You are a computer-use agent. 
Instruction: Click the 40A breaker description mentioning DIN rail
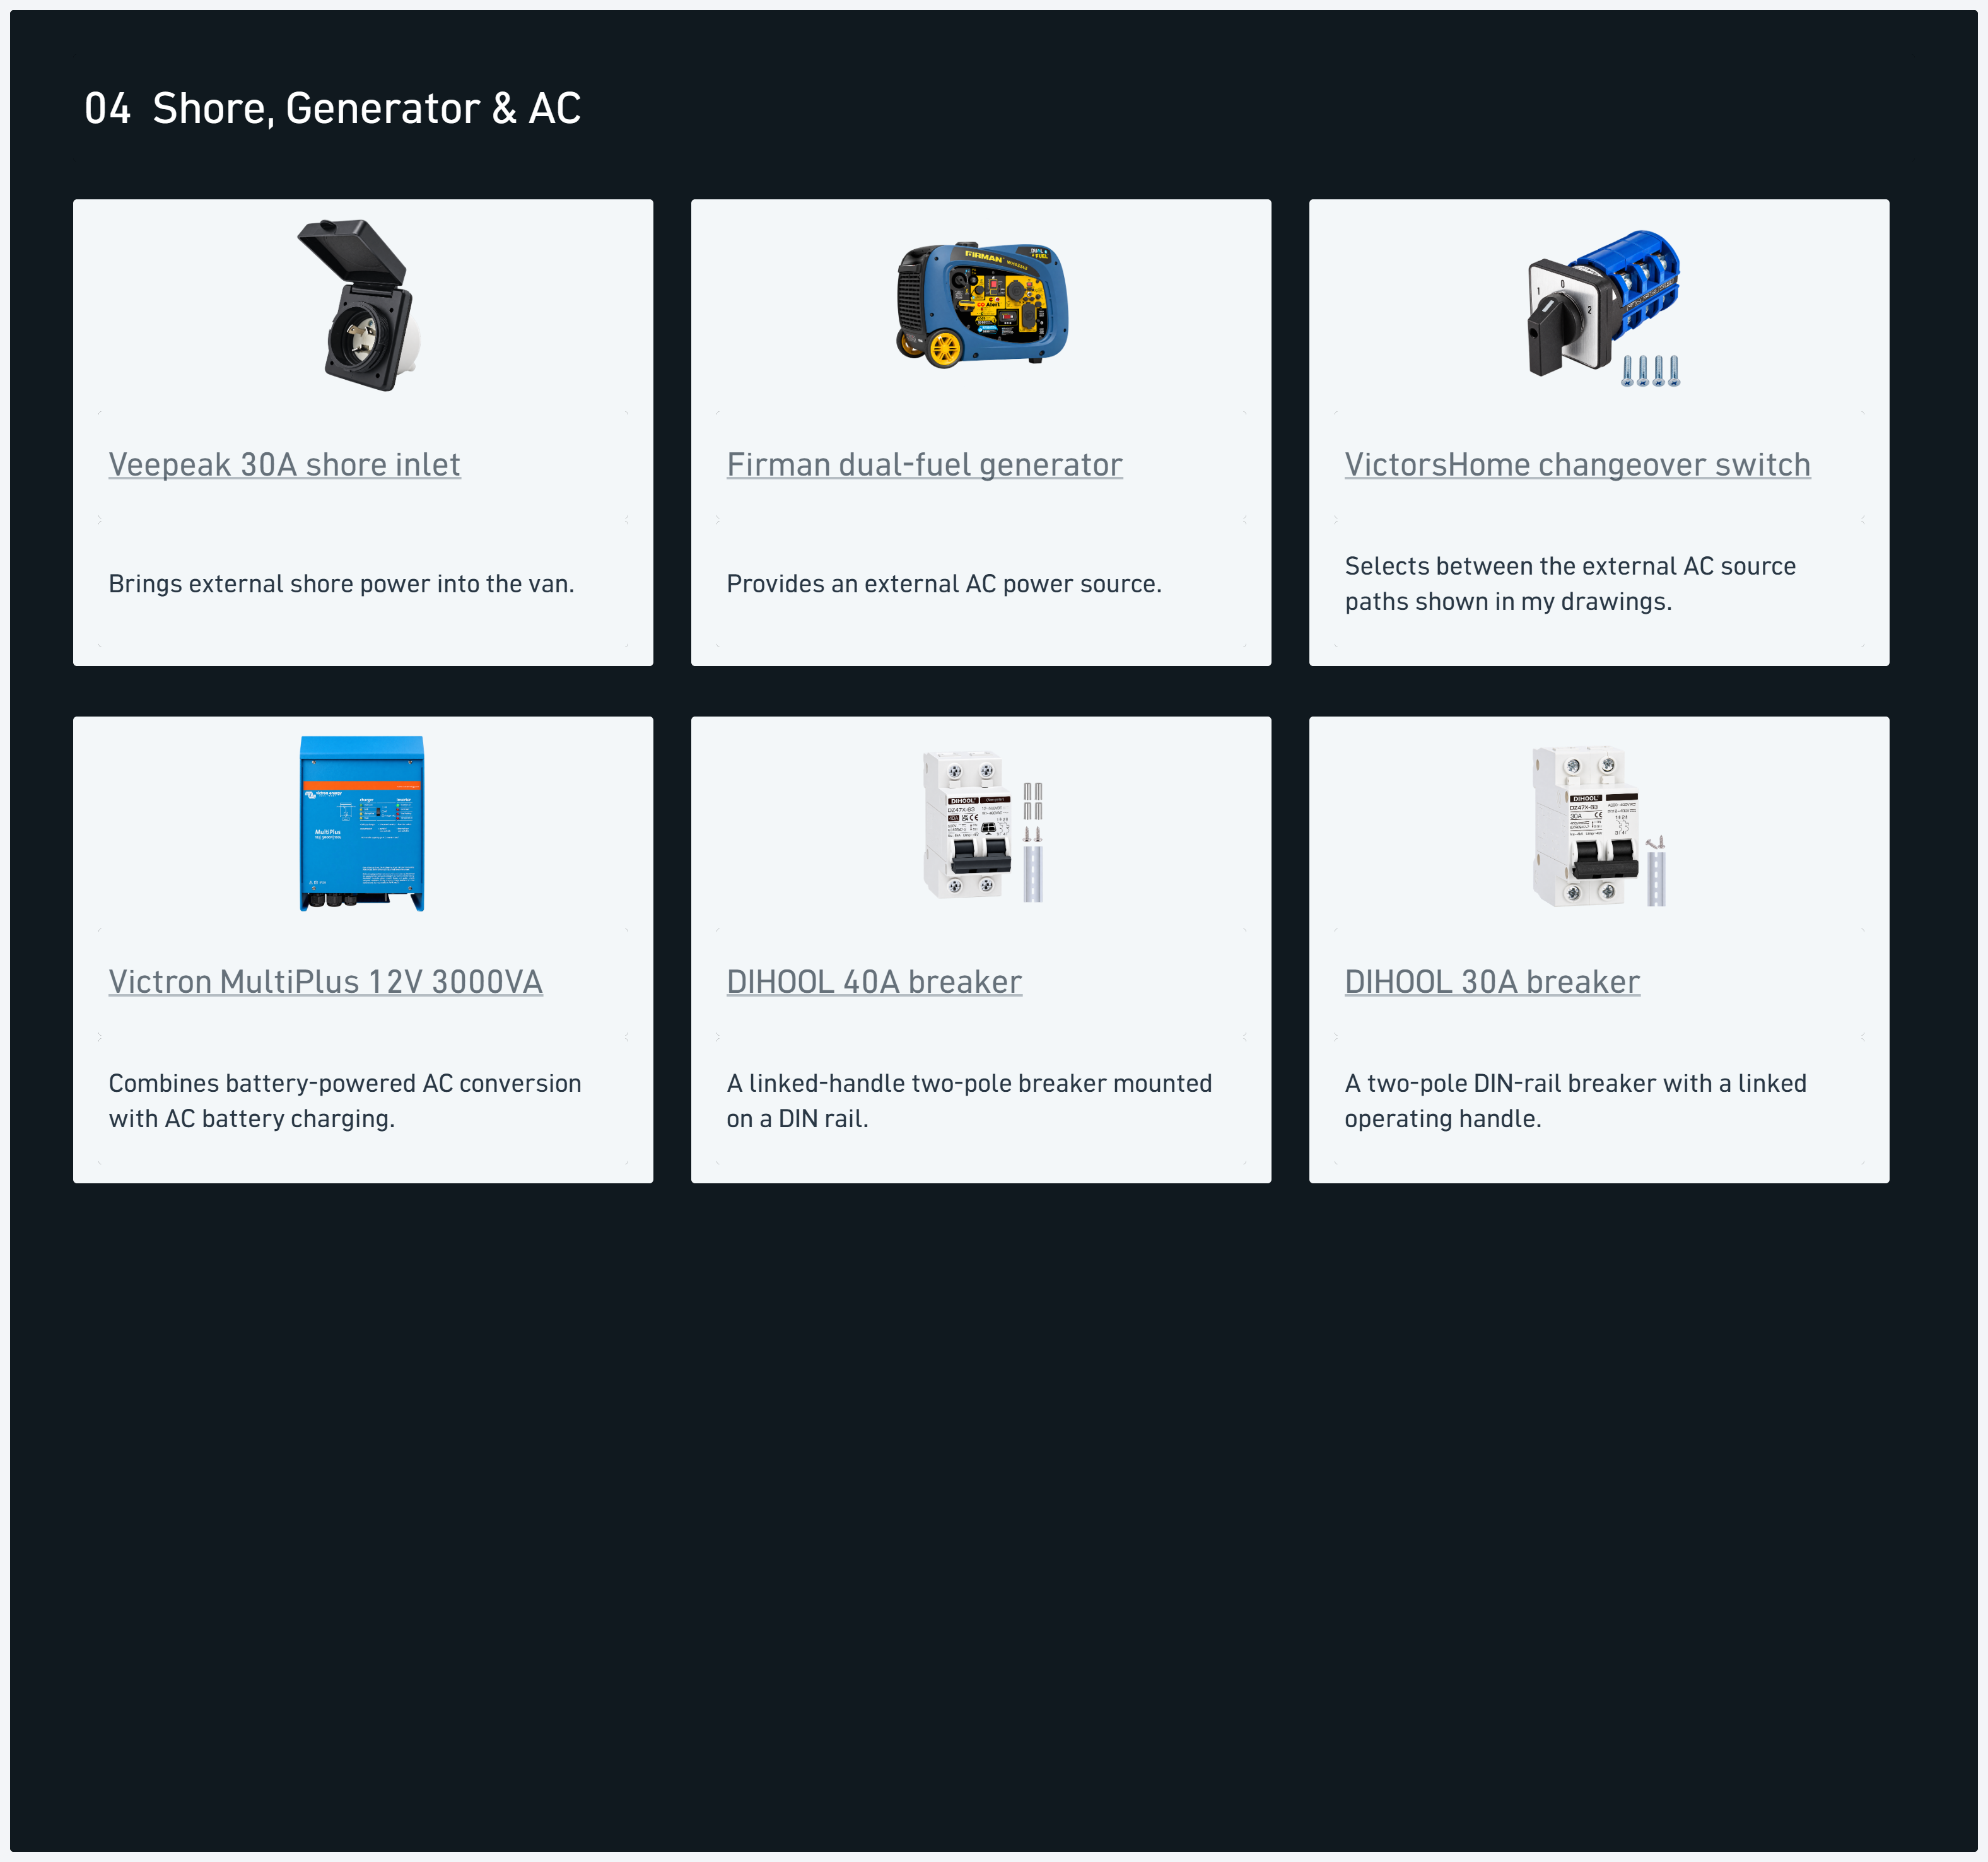click(969, 1101)
